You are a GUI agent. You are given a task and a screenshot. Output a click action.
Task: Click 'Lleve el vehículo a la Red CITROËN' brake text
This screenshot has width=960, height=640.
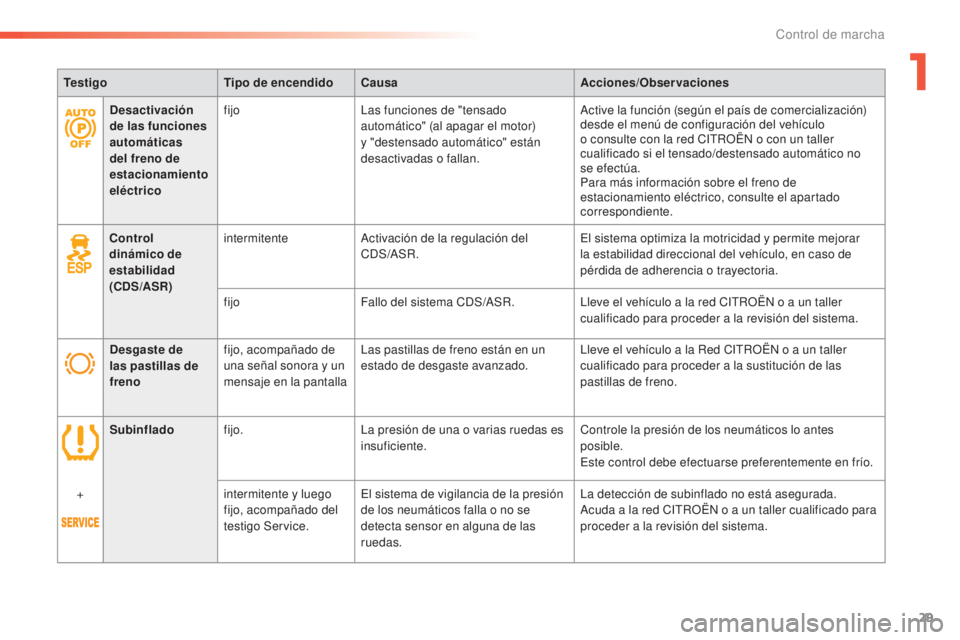pyautogui.click(x=713, y=366)
